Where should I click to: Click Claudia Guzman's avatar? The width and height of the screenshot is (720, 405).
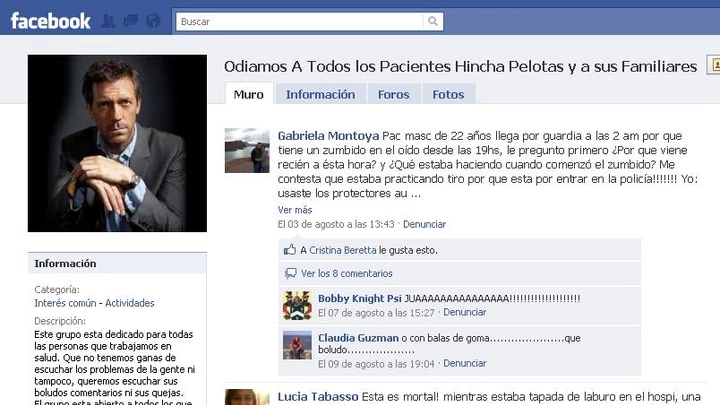[296, 345]
